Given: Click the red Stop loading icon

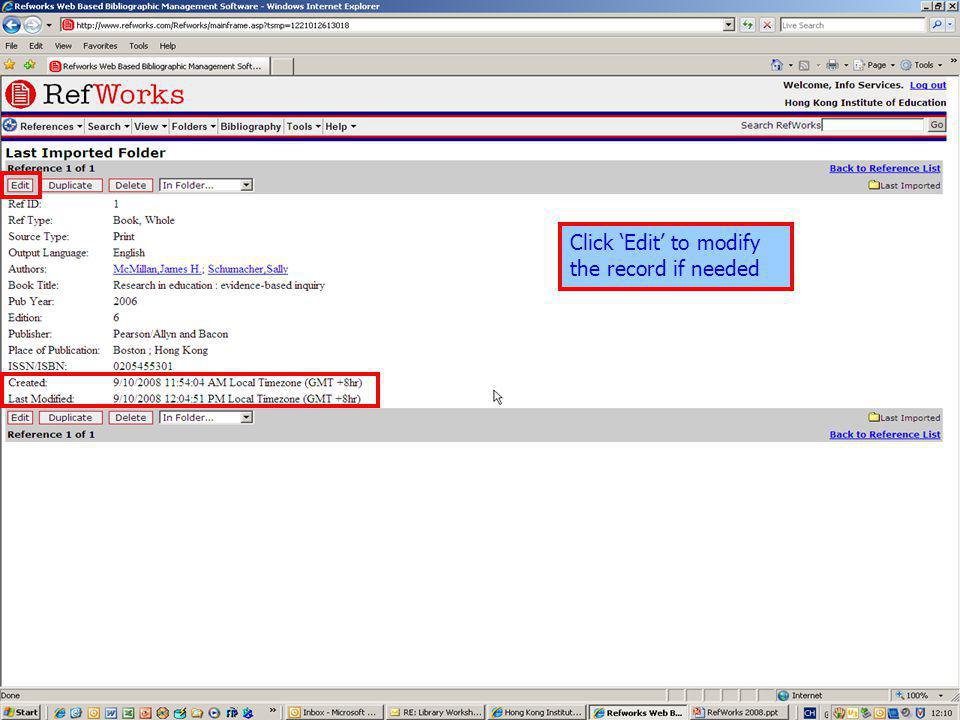Looking at the screenshot, I should (767, 25).
